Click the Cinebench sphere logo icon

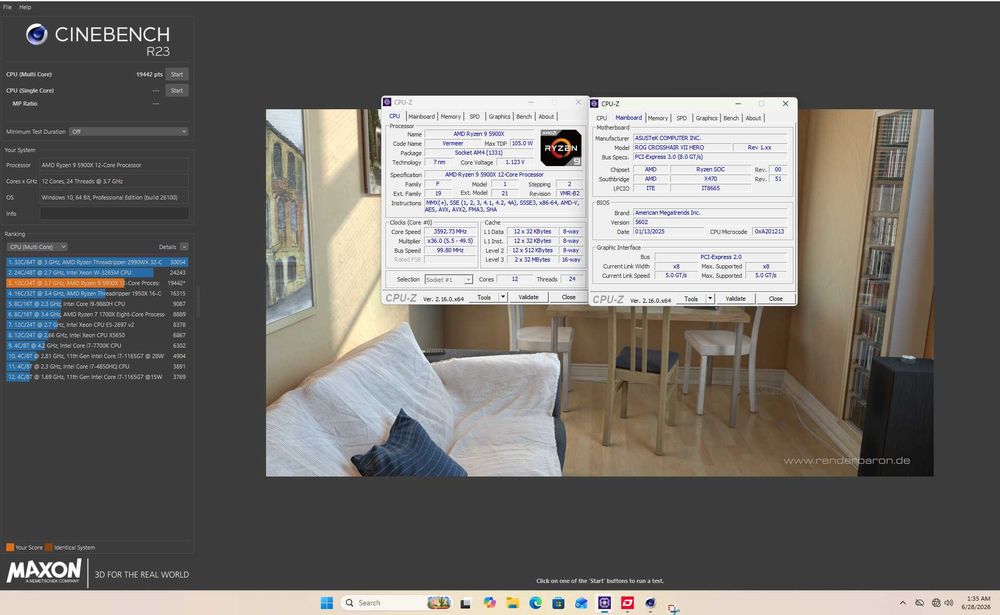pyautogui.click(x=36, y=34)
